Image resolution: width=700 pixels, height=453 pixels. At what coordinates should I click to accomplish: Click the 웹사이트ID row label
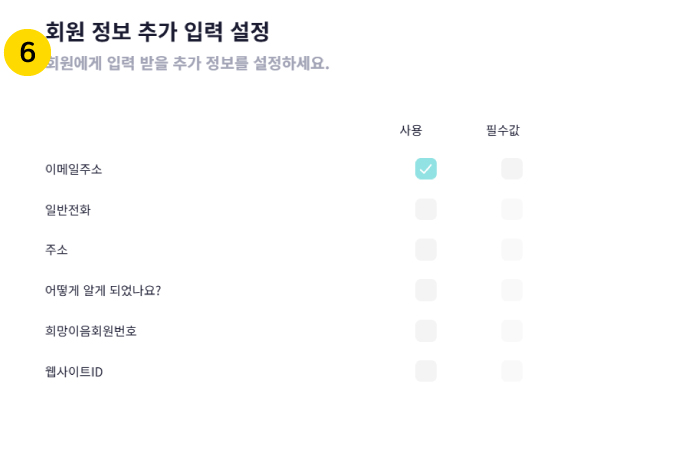pos(74,371)
